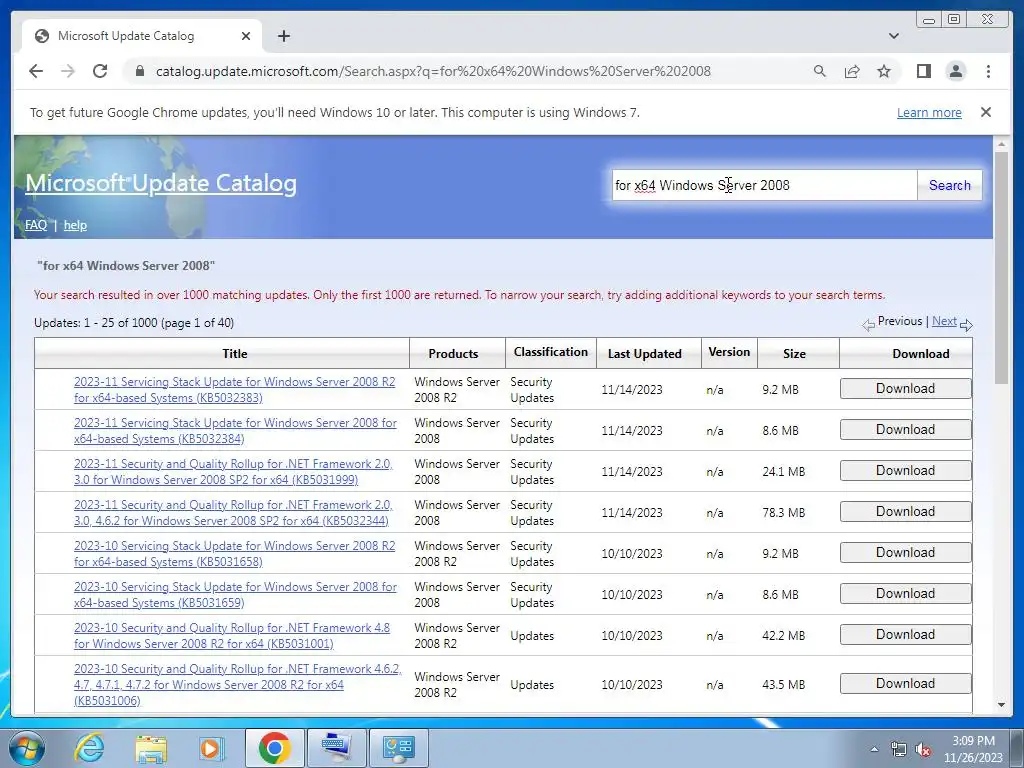Click the Search button
This screenshot has height=768, width=1024.
point(950,185)
